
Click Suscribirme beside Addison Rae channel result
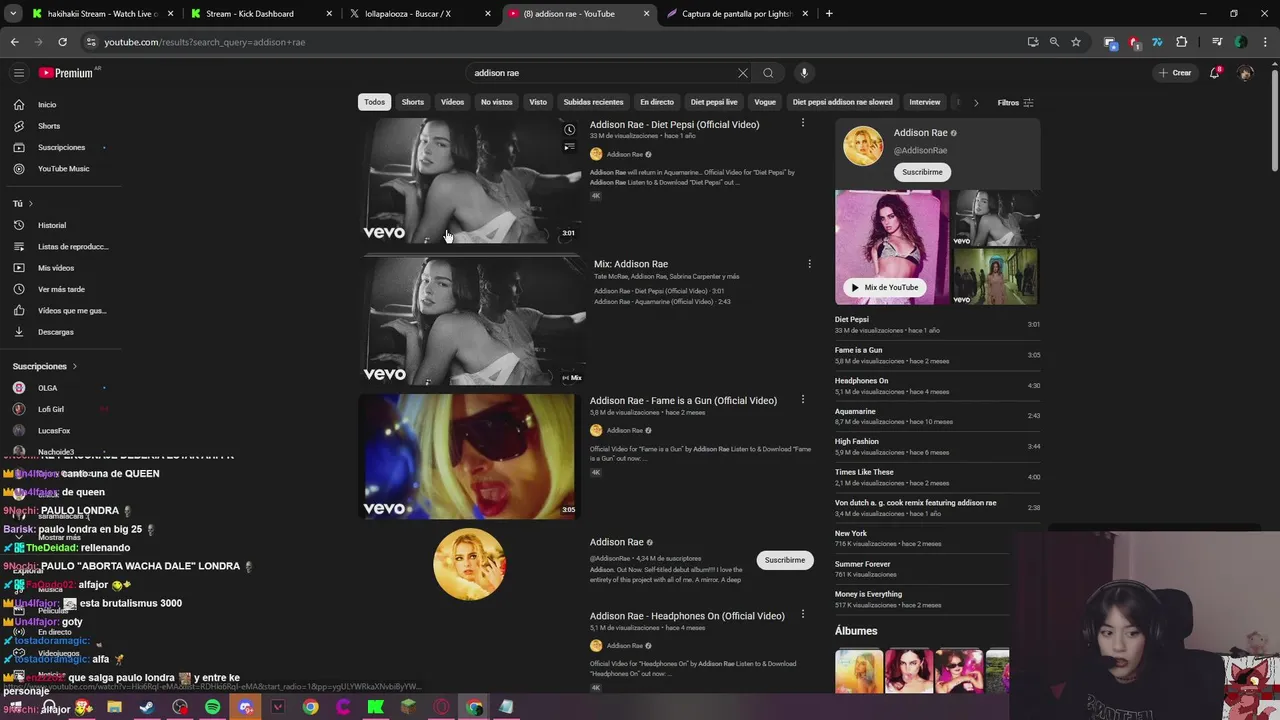point(785,560)
